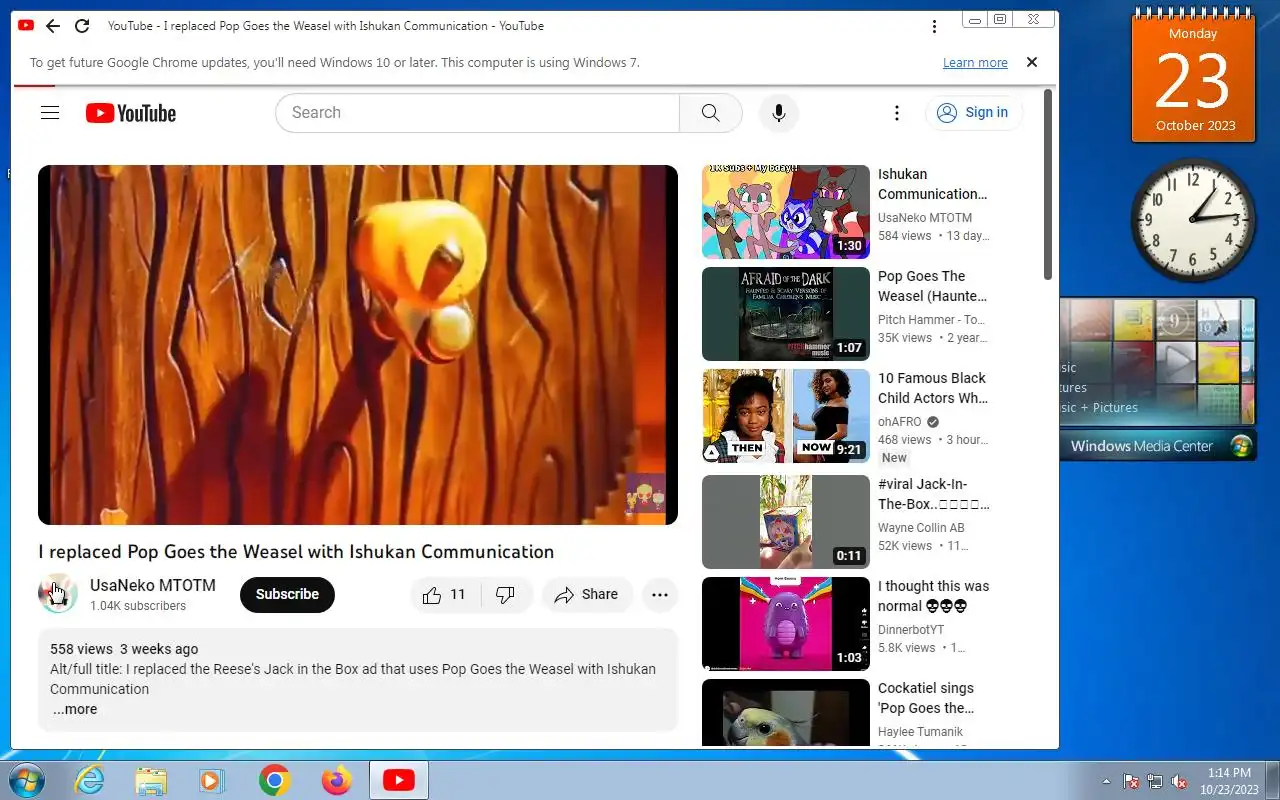Open UsaNeko MTOTM channel avatar
The height and width of the screenshot is (800, 1280).
point(58,594)
